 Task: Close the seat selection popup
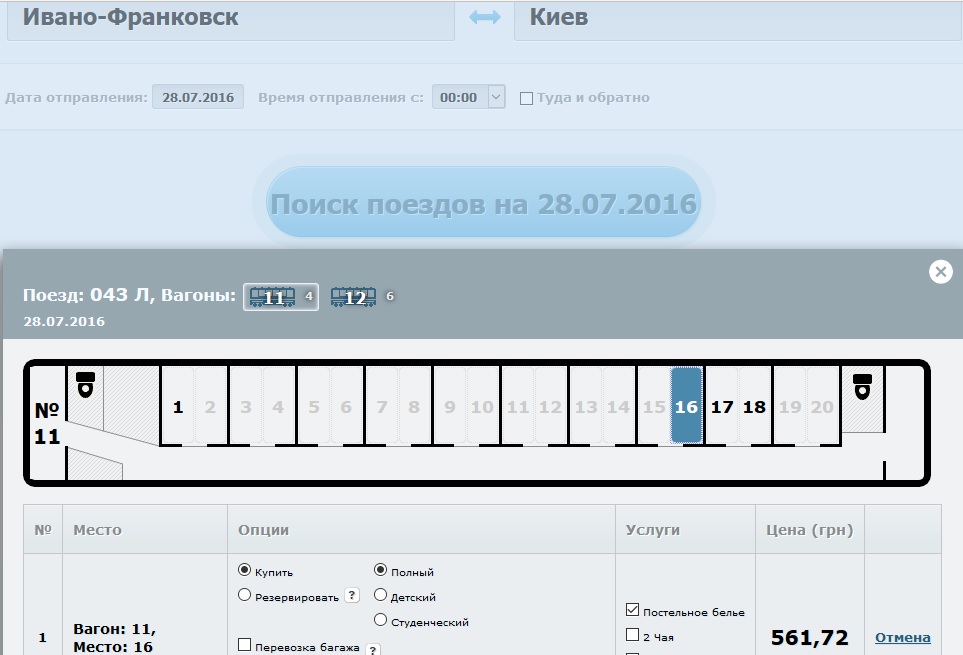tap(940, 271)
